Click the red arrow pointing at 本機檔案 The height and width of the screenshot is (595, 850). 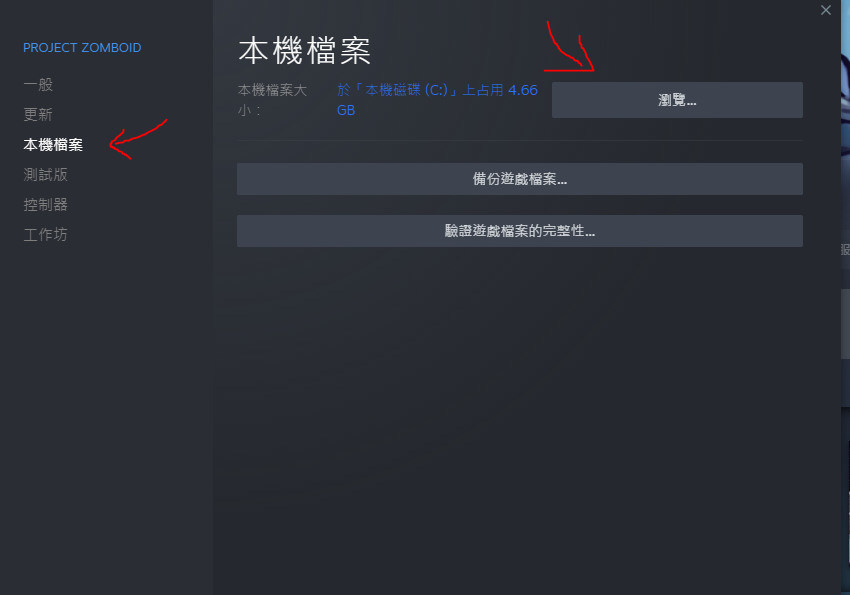coord(138,139)
